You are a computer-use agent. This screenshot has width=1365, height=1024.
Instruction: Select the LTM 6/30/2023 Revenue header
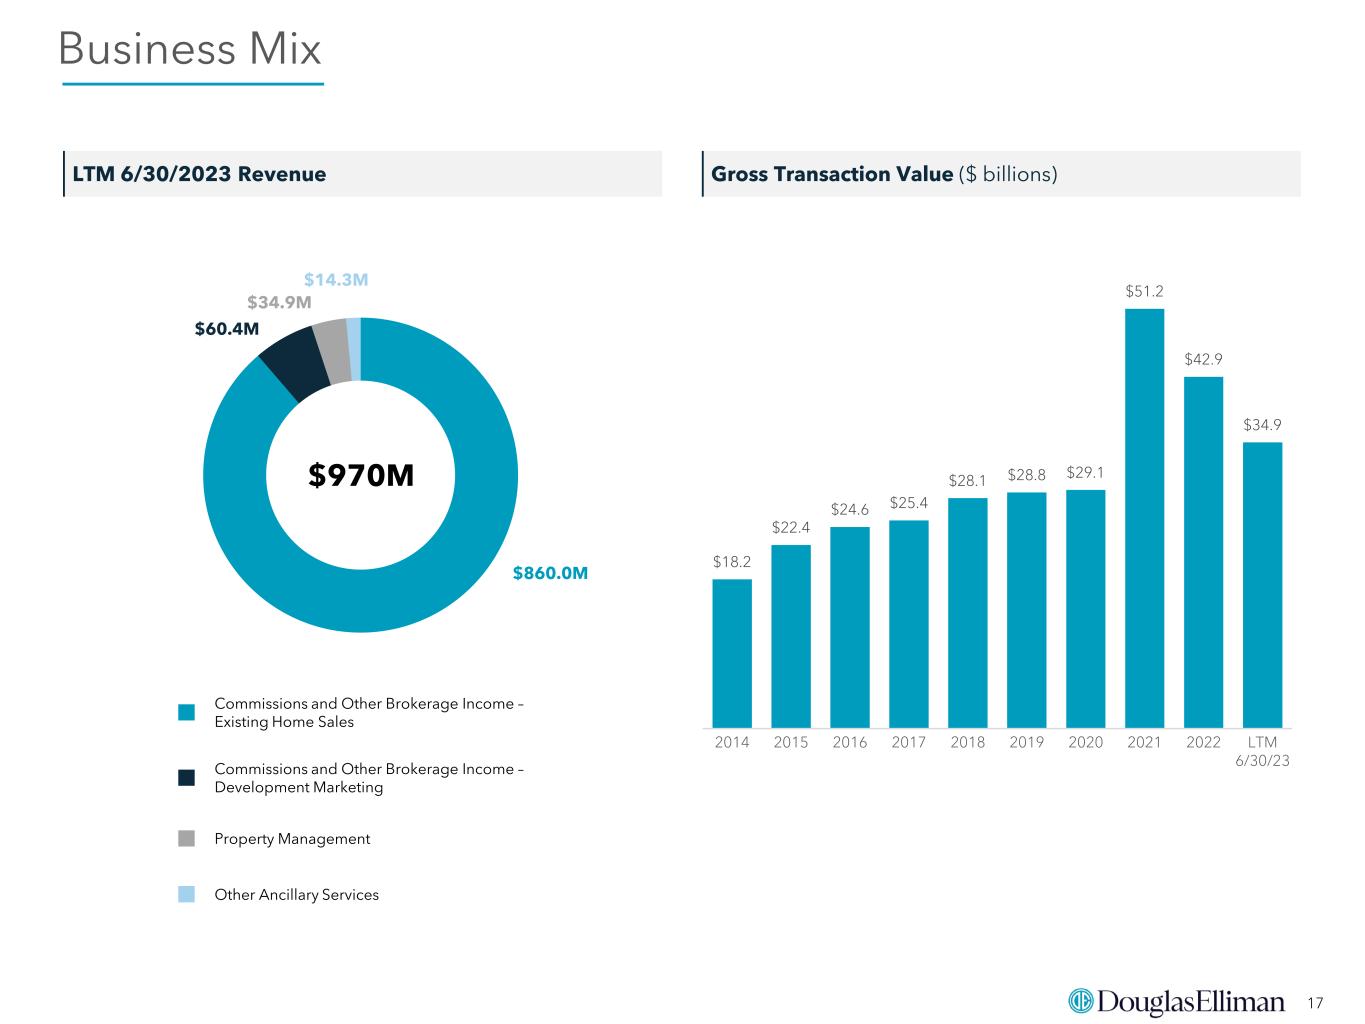(x=199, y=174)
